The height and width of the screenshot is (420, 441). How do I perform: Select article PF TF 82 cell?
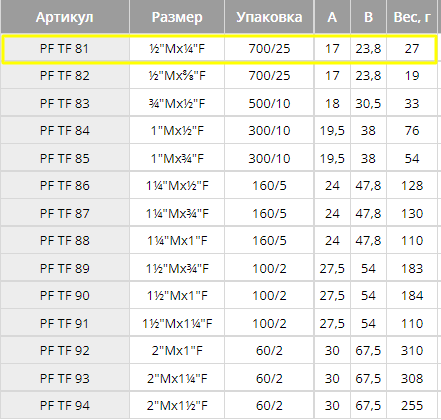(x=65, y=75)
